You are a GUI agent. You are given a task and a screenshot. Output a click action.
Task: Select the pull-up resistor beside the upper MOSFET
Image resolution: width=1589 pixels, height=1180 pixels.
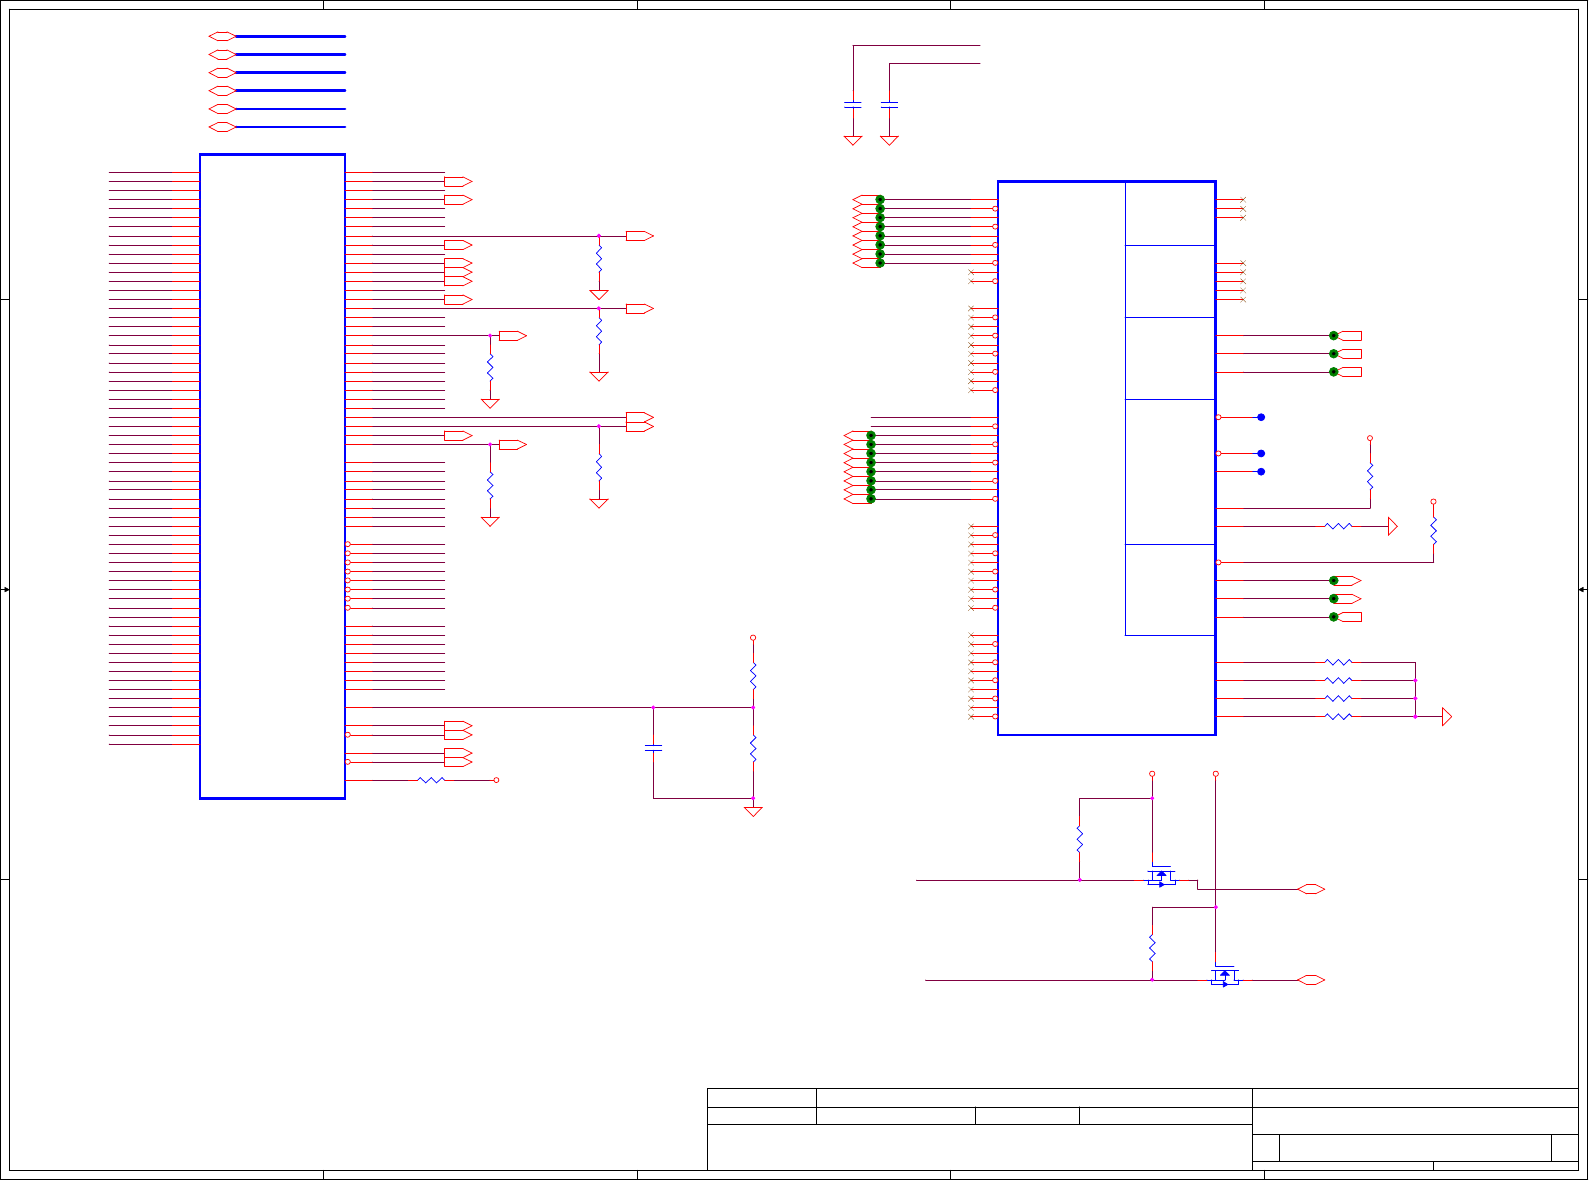point(1080,838)
